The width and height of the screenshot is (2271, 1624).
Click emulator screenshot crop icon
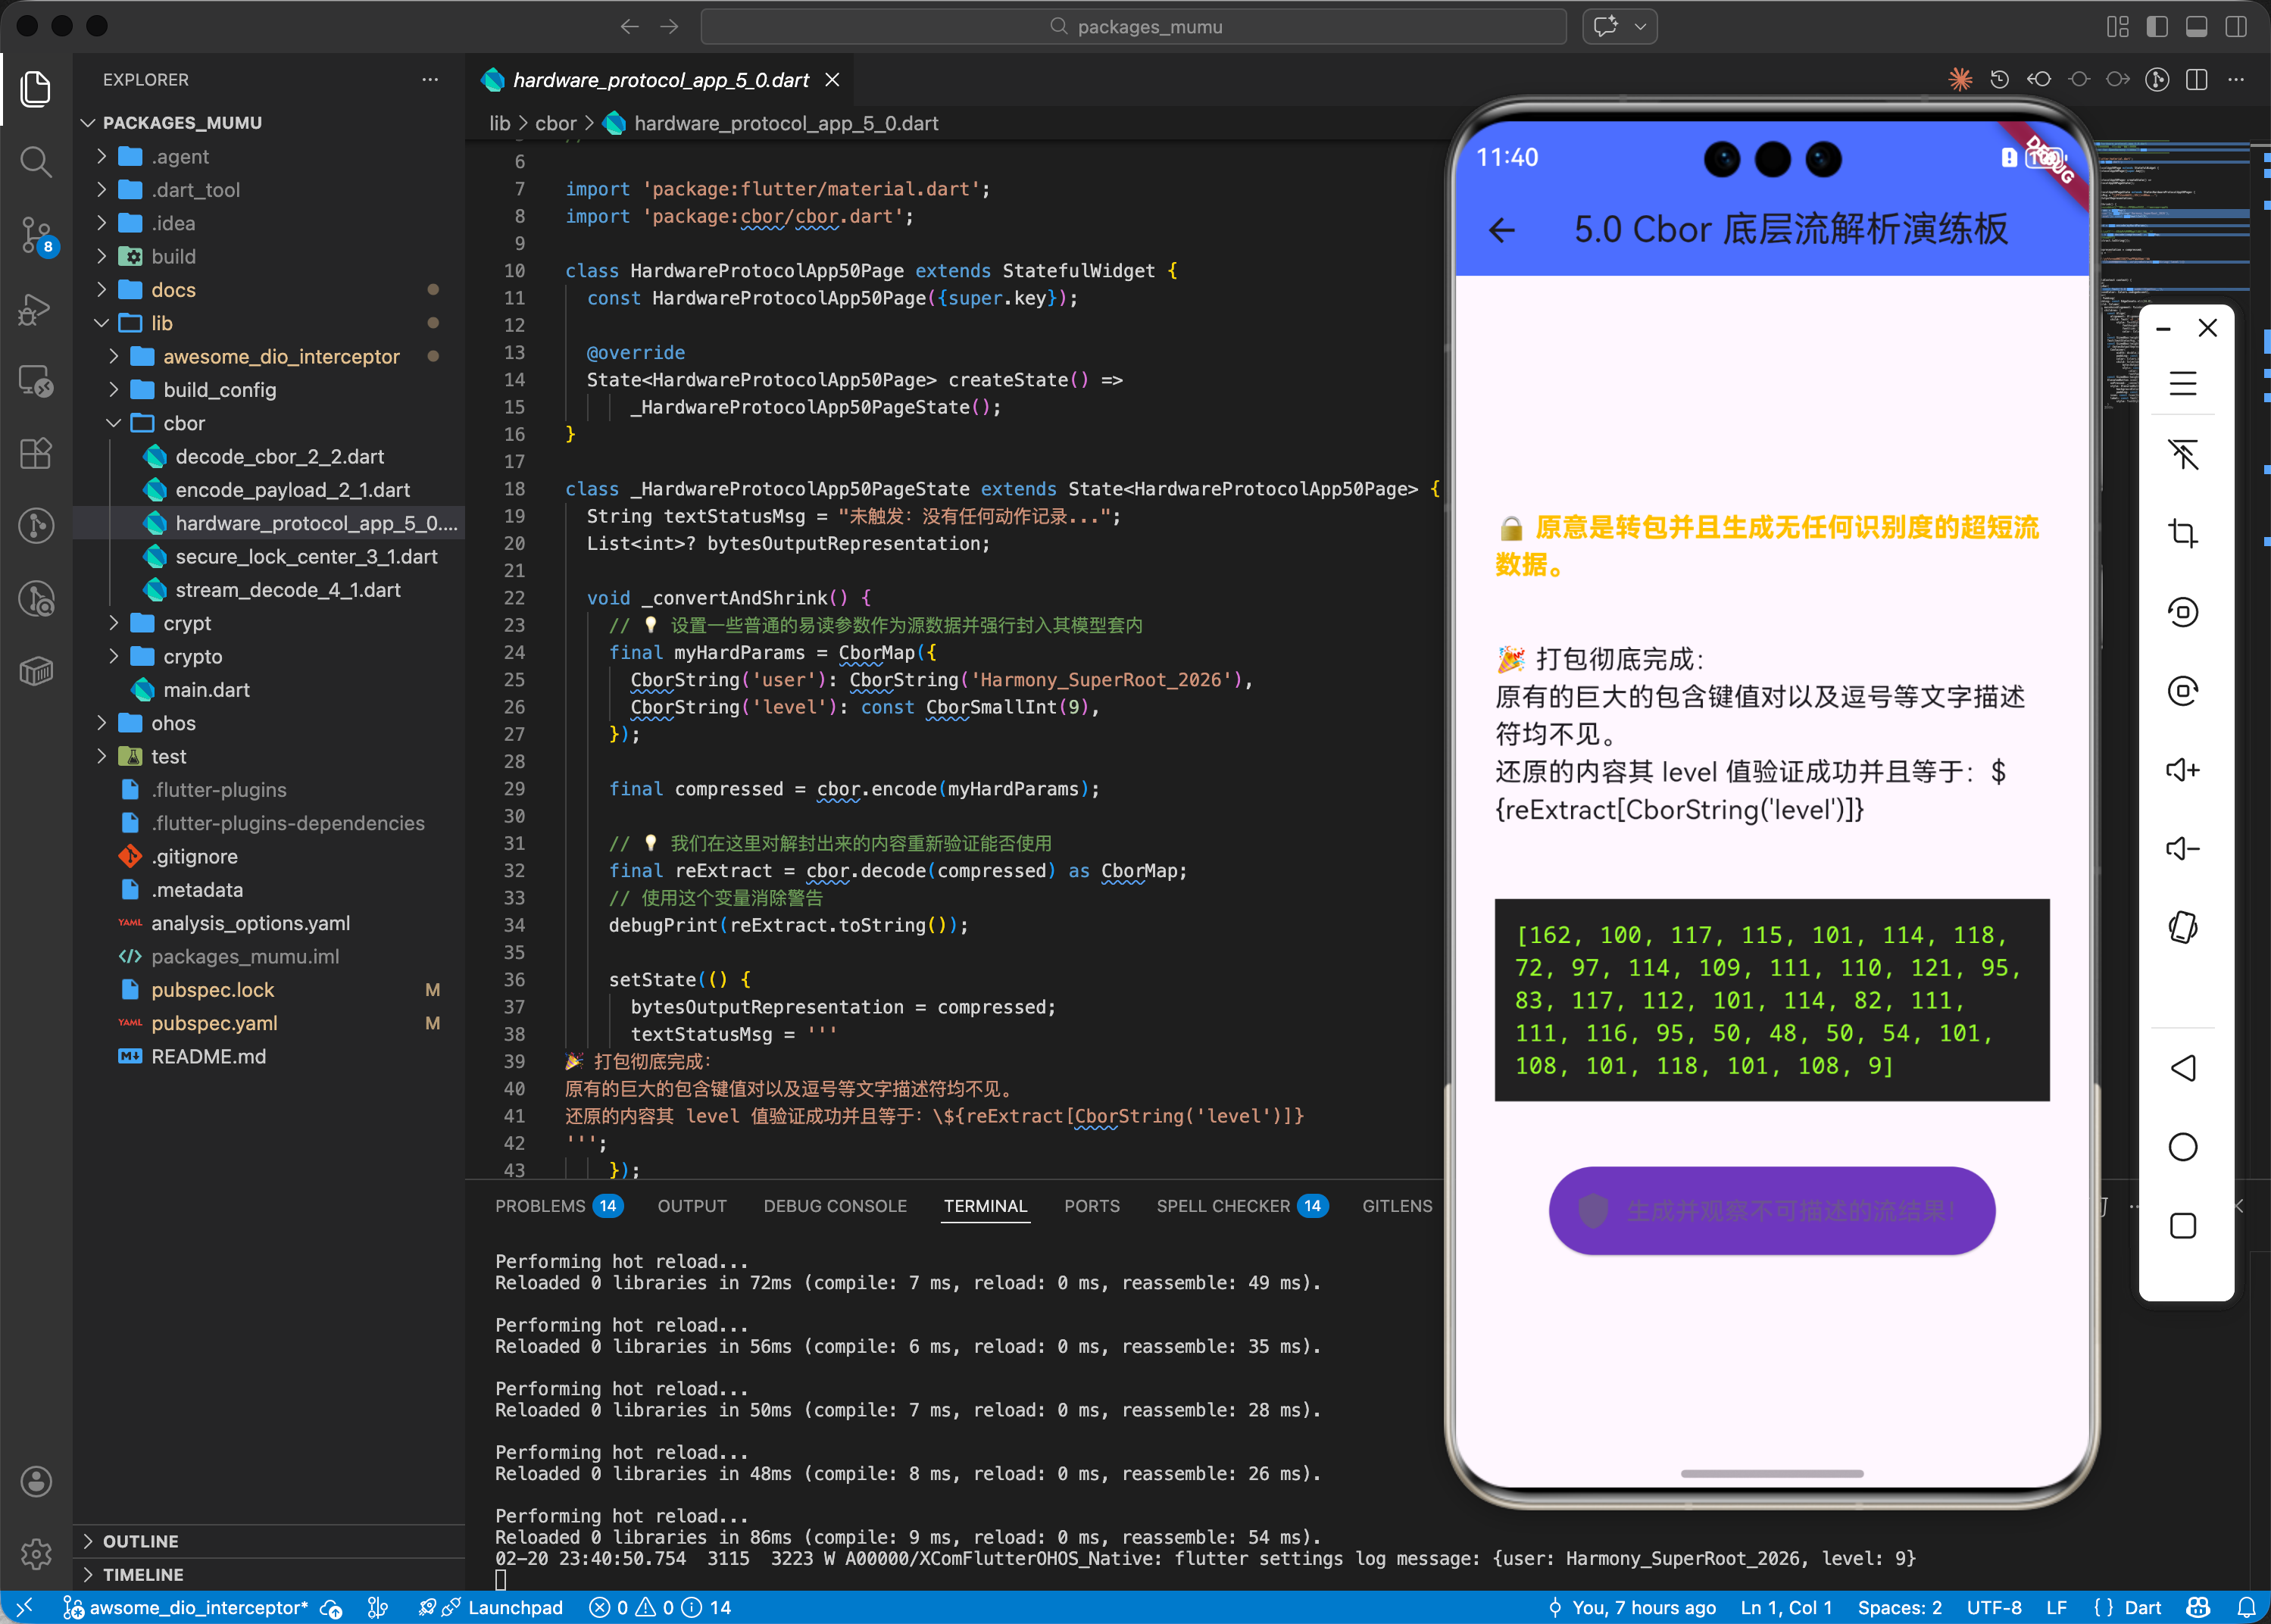coord(2182,533)
